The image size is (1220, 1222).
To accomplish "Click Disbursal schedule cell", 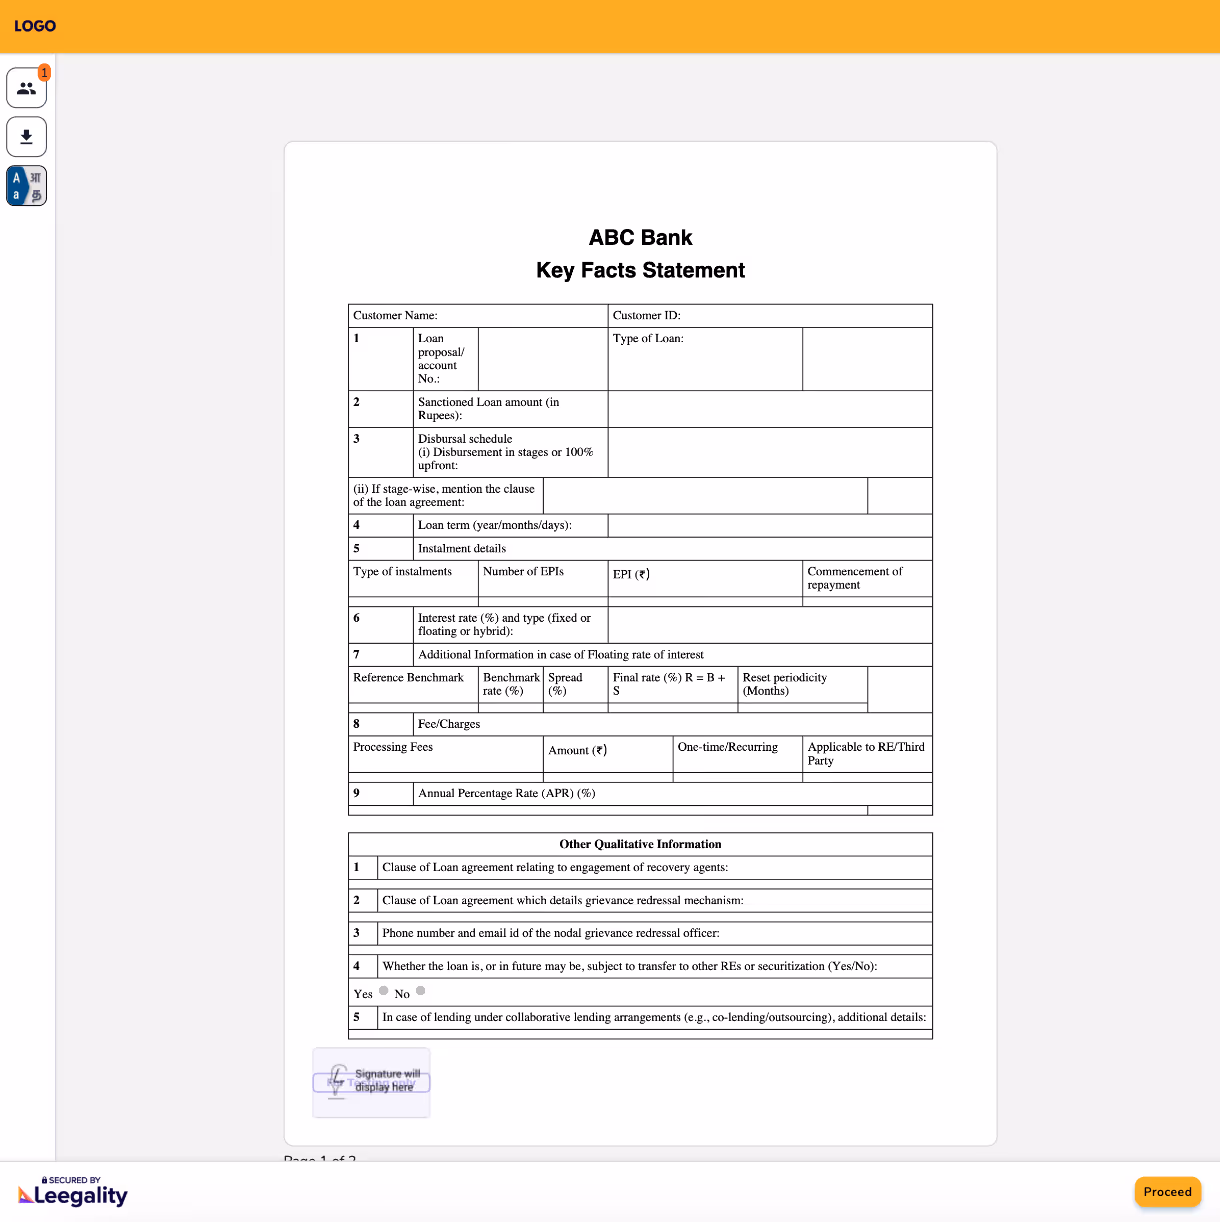I will click(x=510, y=452).
